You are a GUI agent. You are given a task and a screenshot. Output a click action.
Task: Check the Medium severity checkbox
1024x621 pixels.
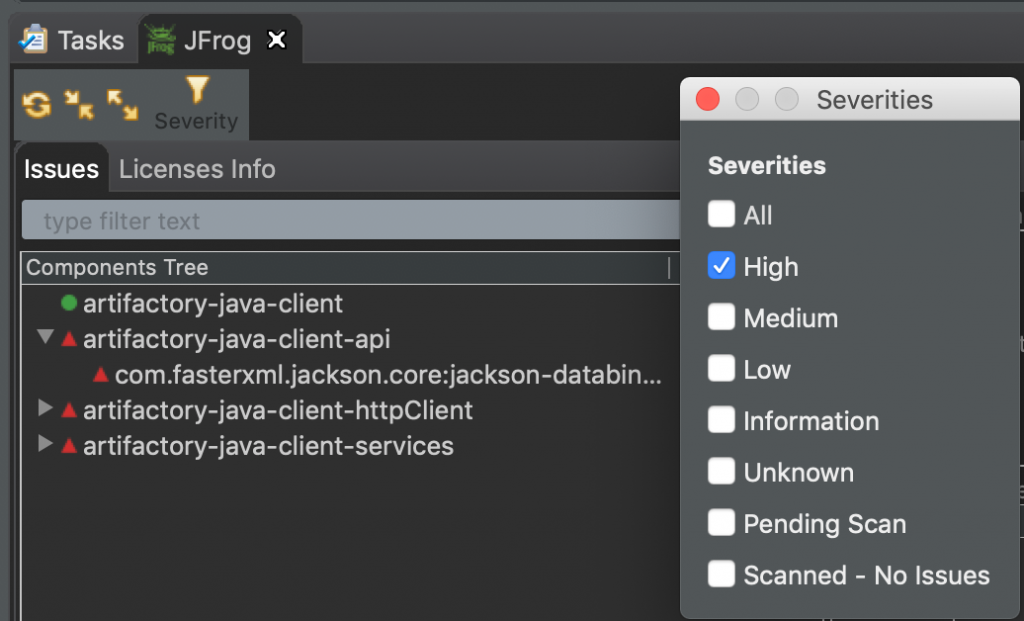tap(721, 318)
